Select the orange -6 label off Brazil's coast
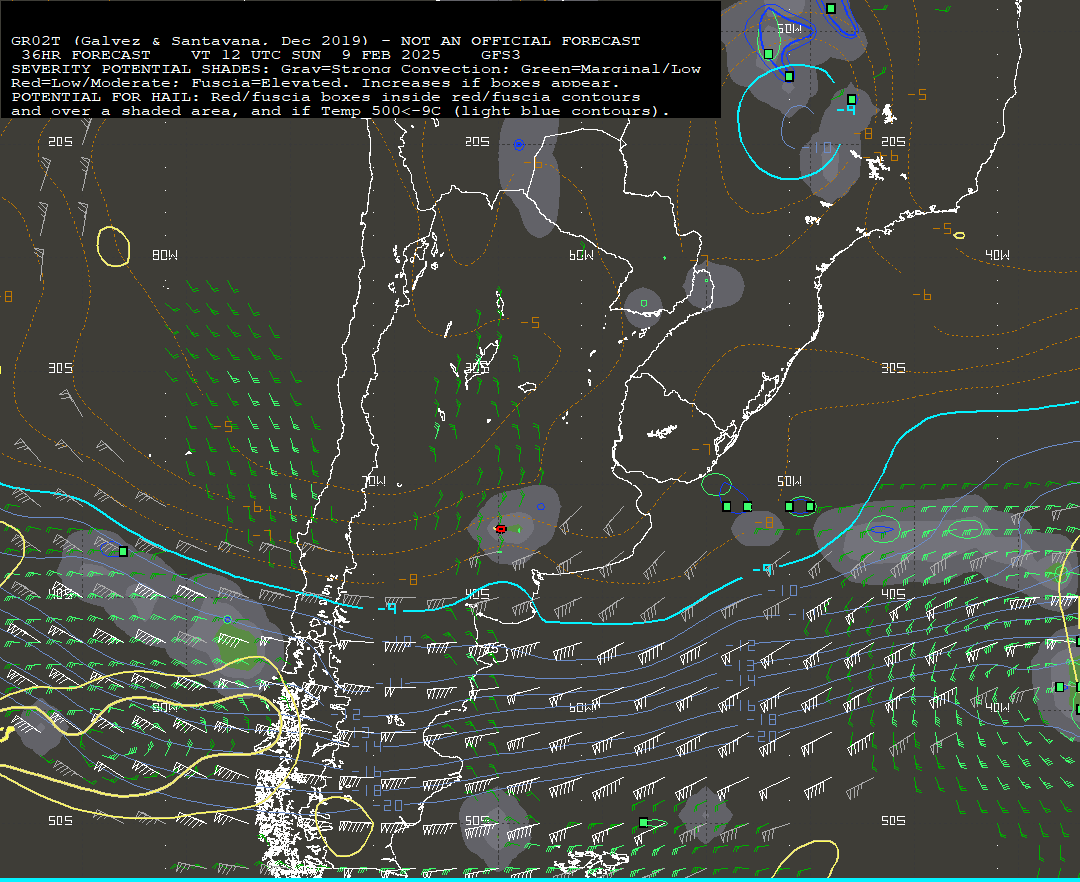Screen dimensions: 1080x882 pyautogui.click(x=922, y=295)
